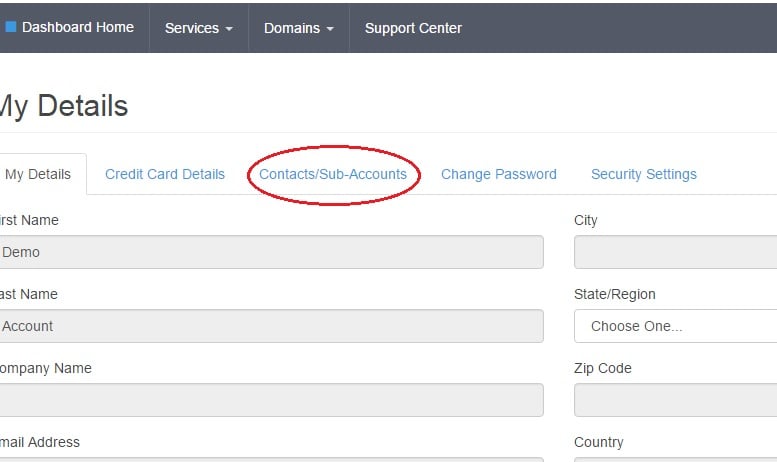777x462 pixels.
Task: Click the Zip Code input field
Action: (675, 400)
